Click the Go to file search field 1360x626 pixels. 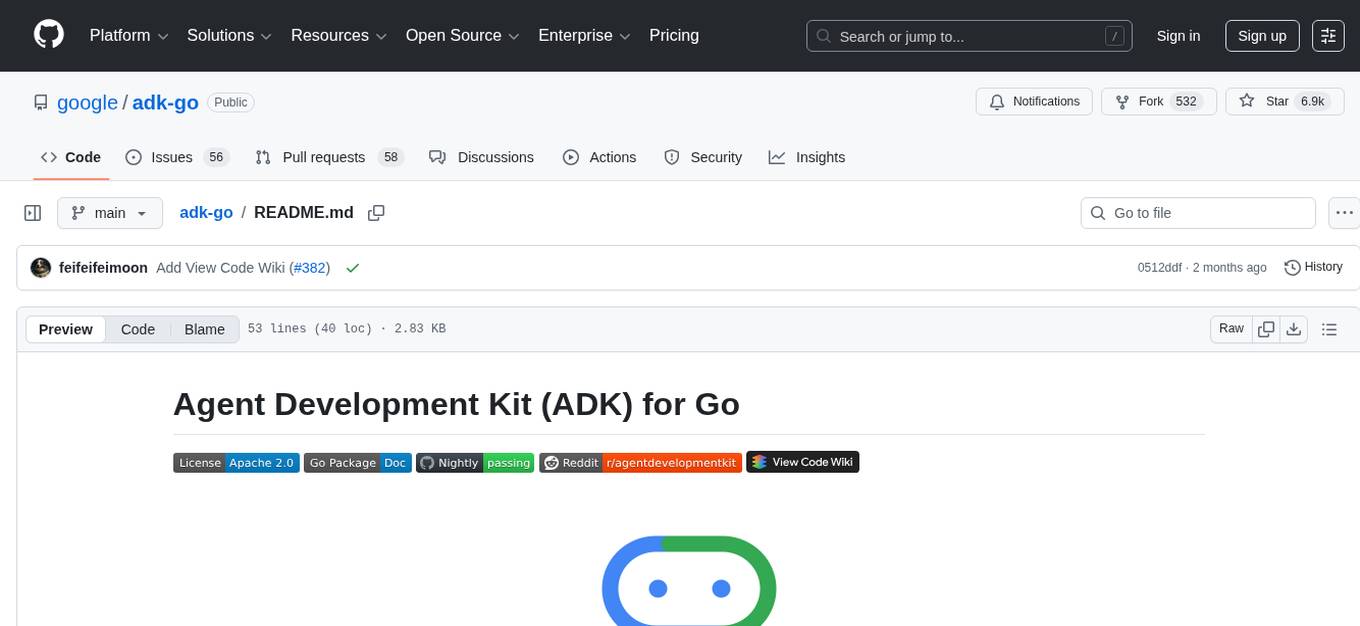tap(1197, 213)
